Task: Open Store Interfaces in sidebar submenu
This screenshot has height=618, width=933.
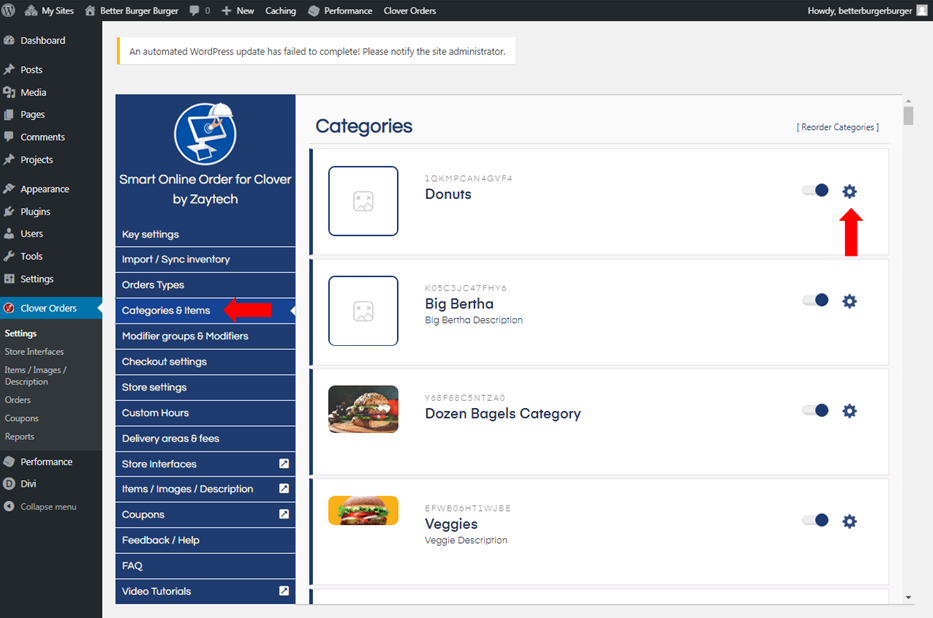Action: tap(34, 352)
